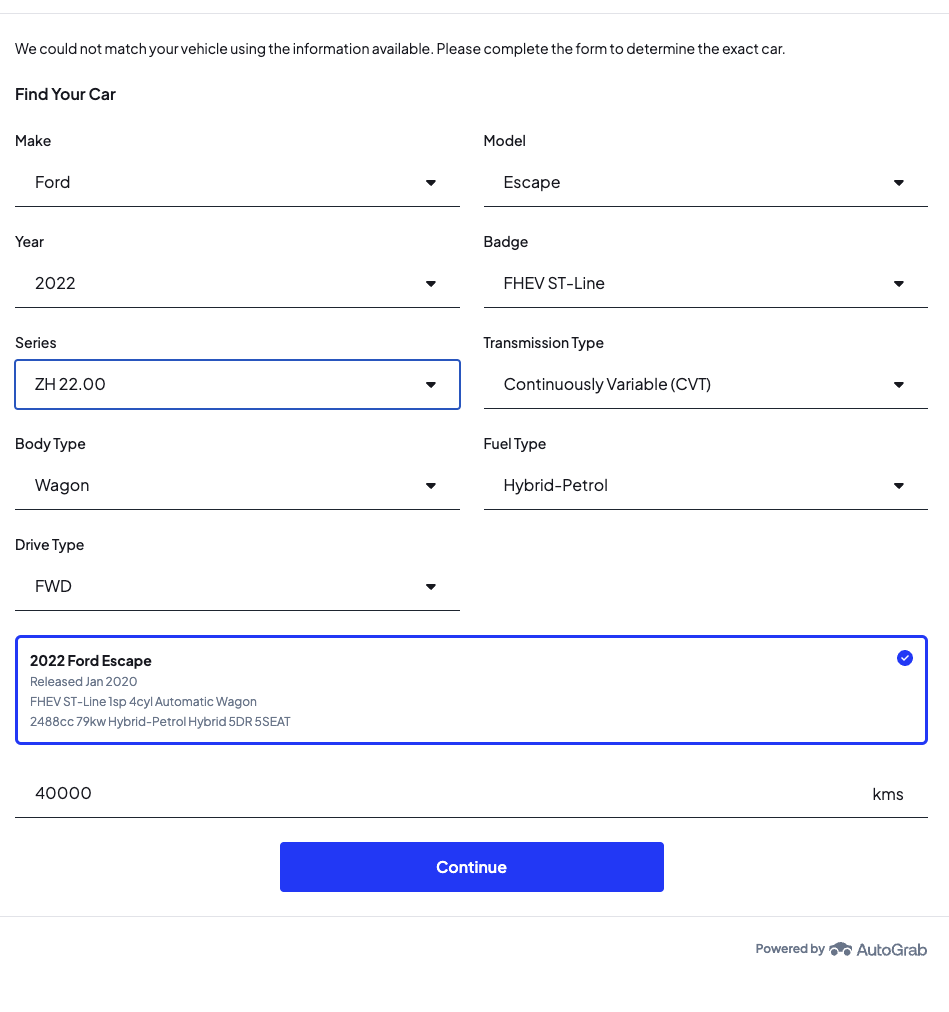The image size is (949, 1012).
Task: Click the Transmission Type caret icon
Action: pos(899,385)
